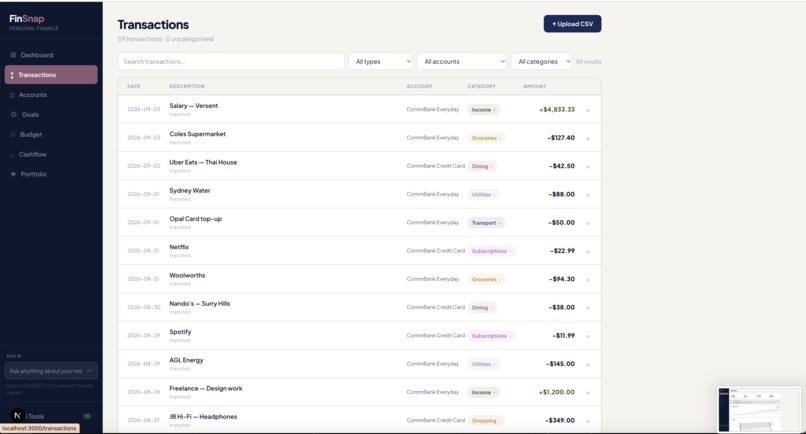Image resolution: width=806 pixels, height=434 pixels.
Task: Remove the Woolworths transaction row
Action: (588, 280)
